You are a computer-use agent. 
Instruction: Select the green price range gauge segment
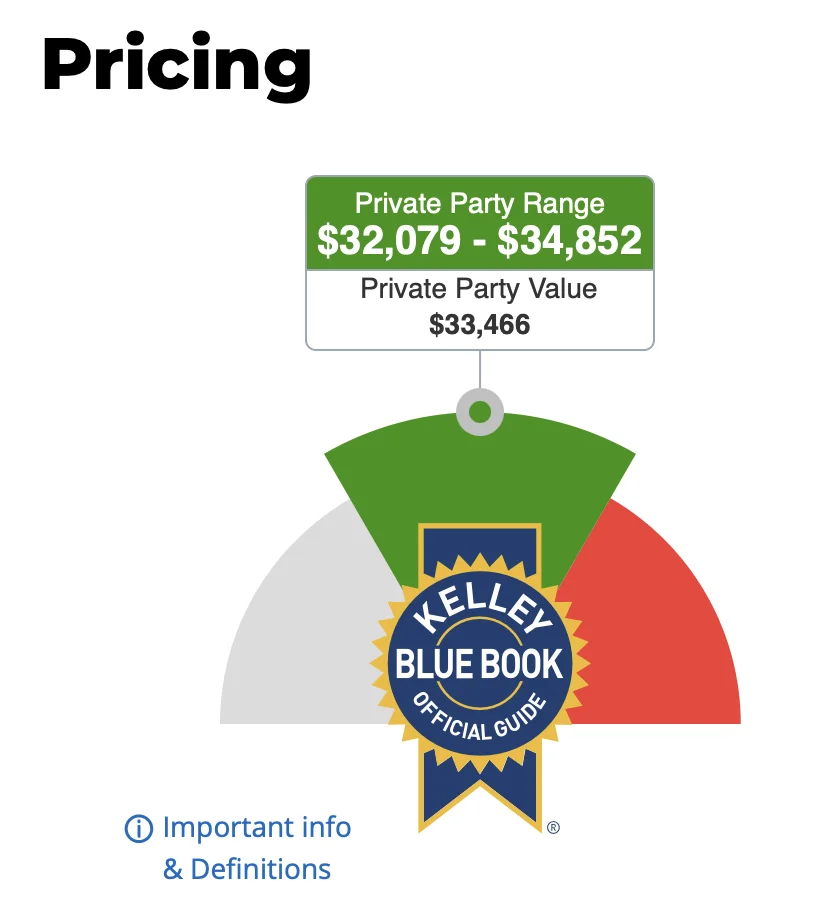pyautogui.click(x=480, y=479)
